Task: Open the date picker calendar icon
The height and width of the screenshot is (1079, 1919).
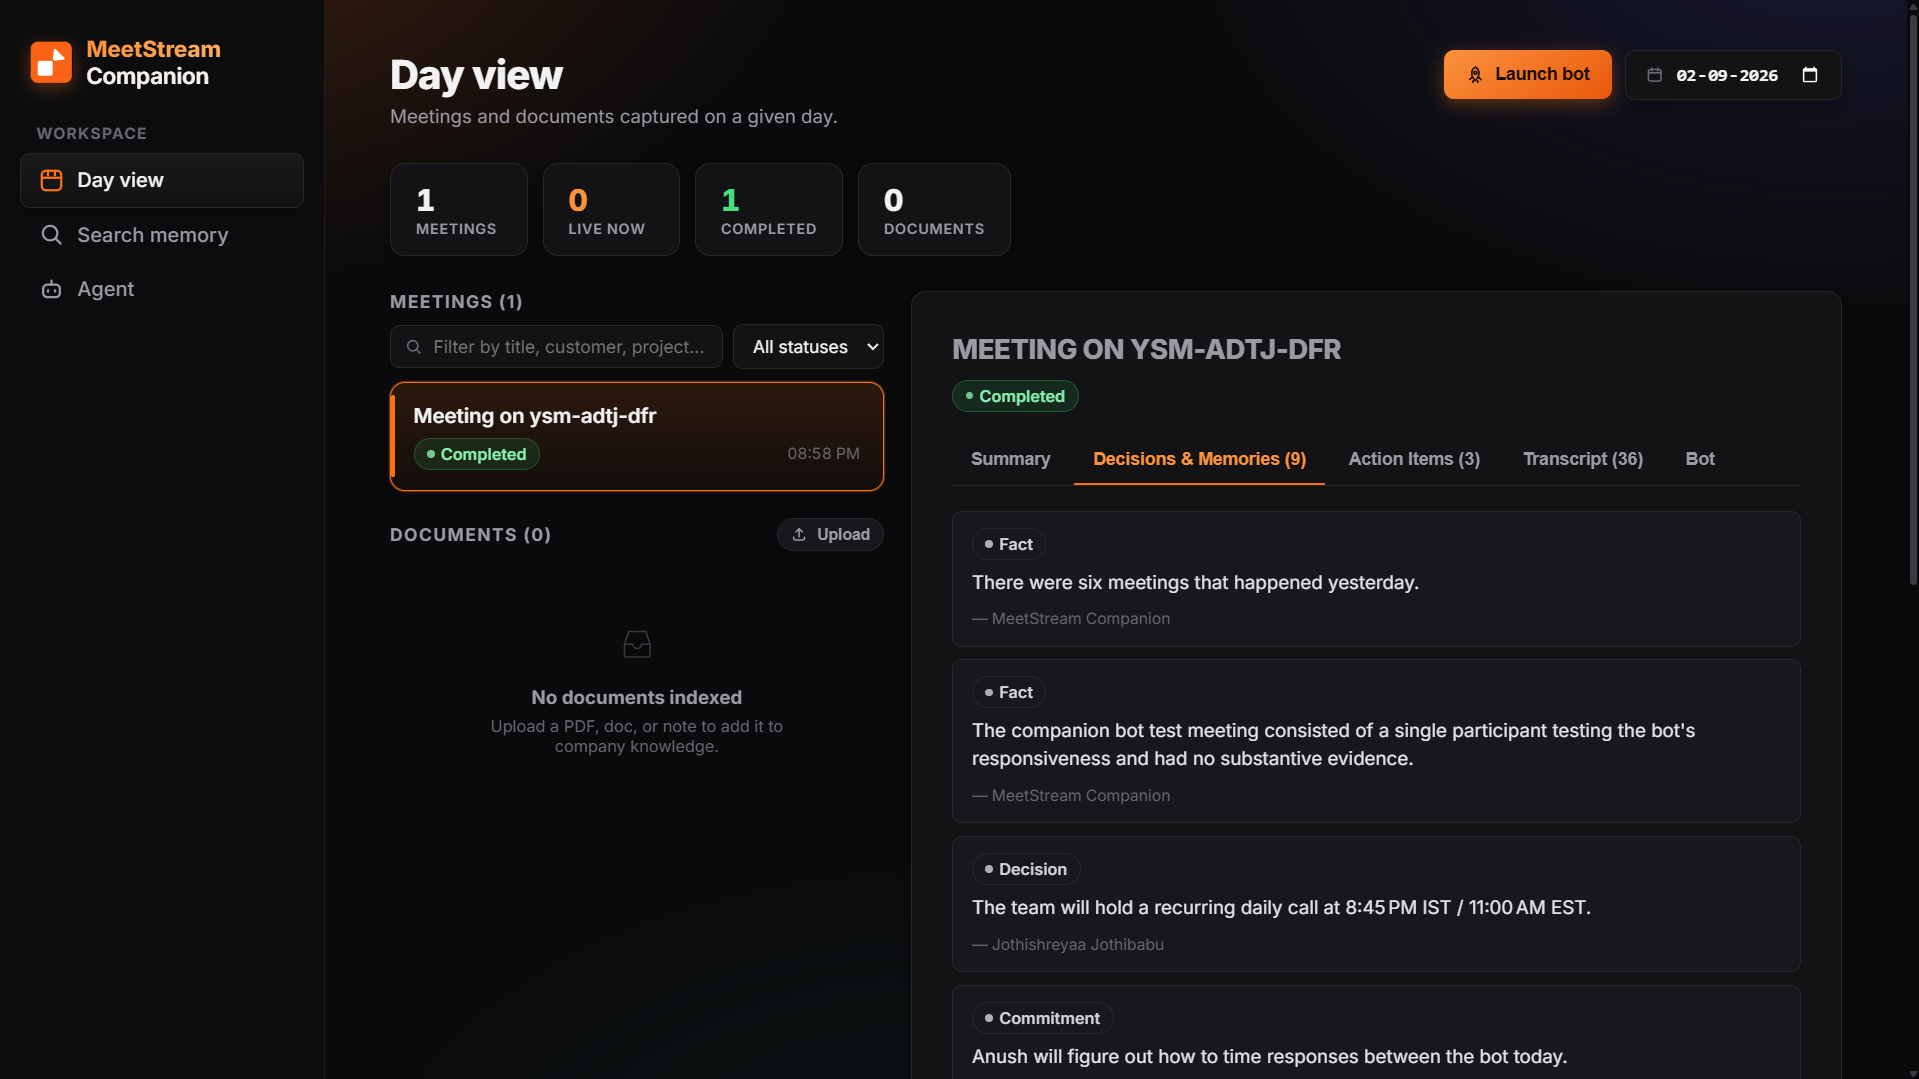Action: 1810,75
